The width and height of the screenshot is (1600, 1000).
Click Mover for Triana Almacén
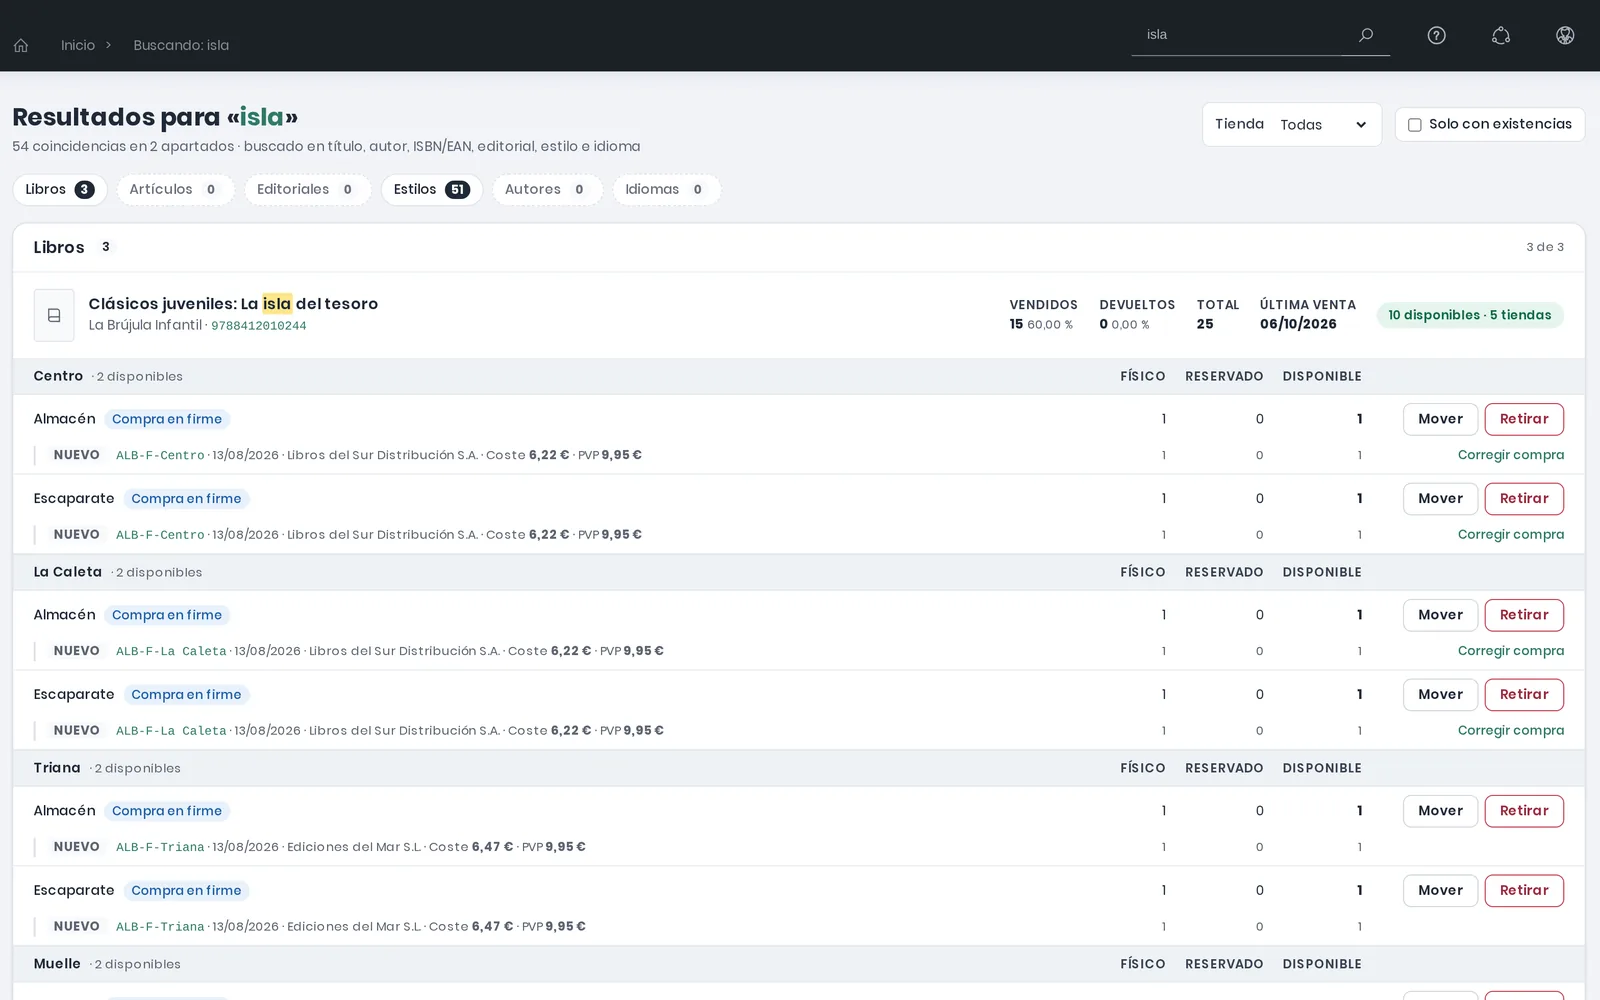click(1440, 811)
